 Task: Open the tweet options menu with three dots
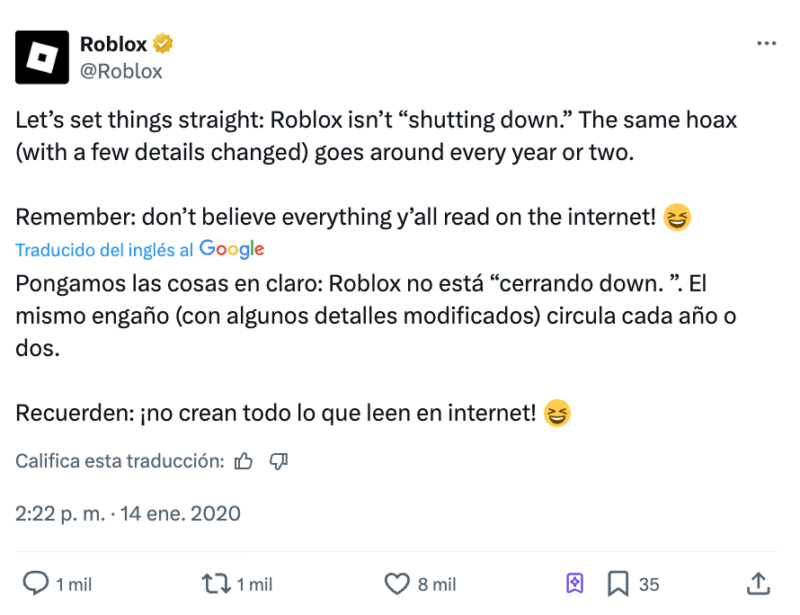[x=767, y=42]
